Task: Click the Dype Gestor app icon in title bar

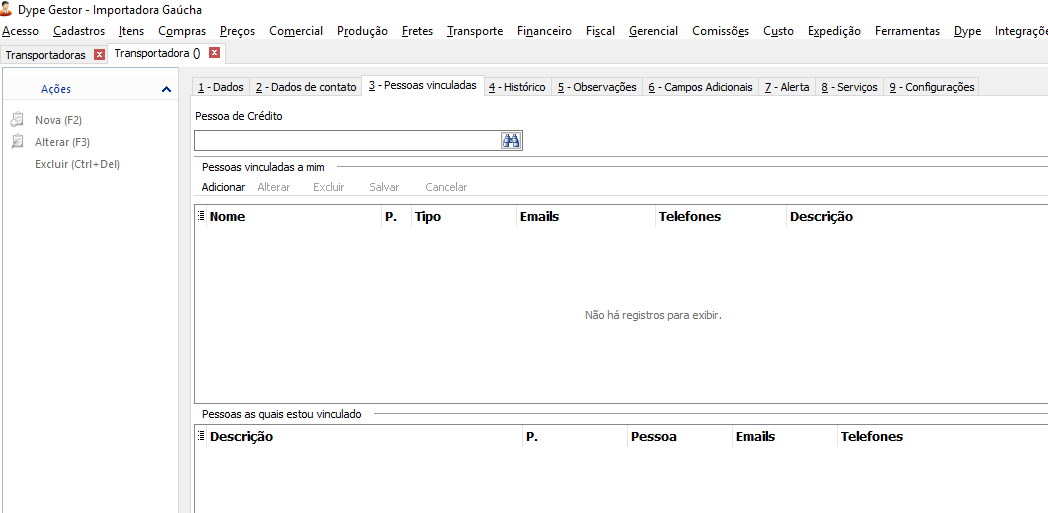Action: point(7,9)
